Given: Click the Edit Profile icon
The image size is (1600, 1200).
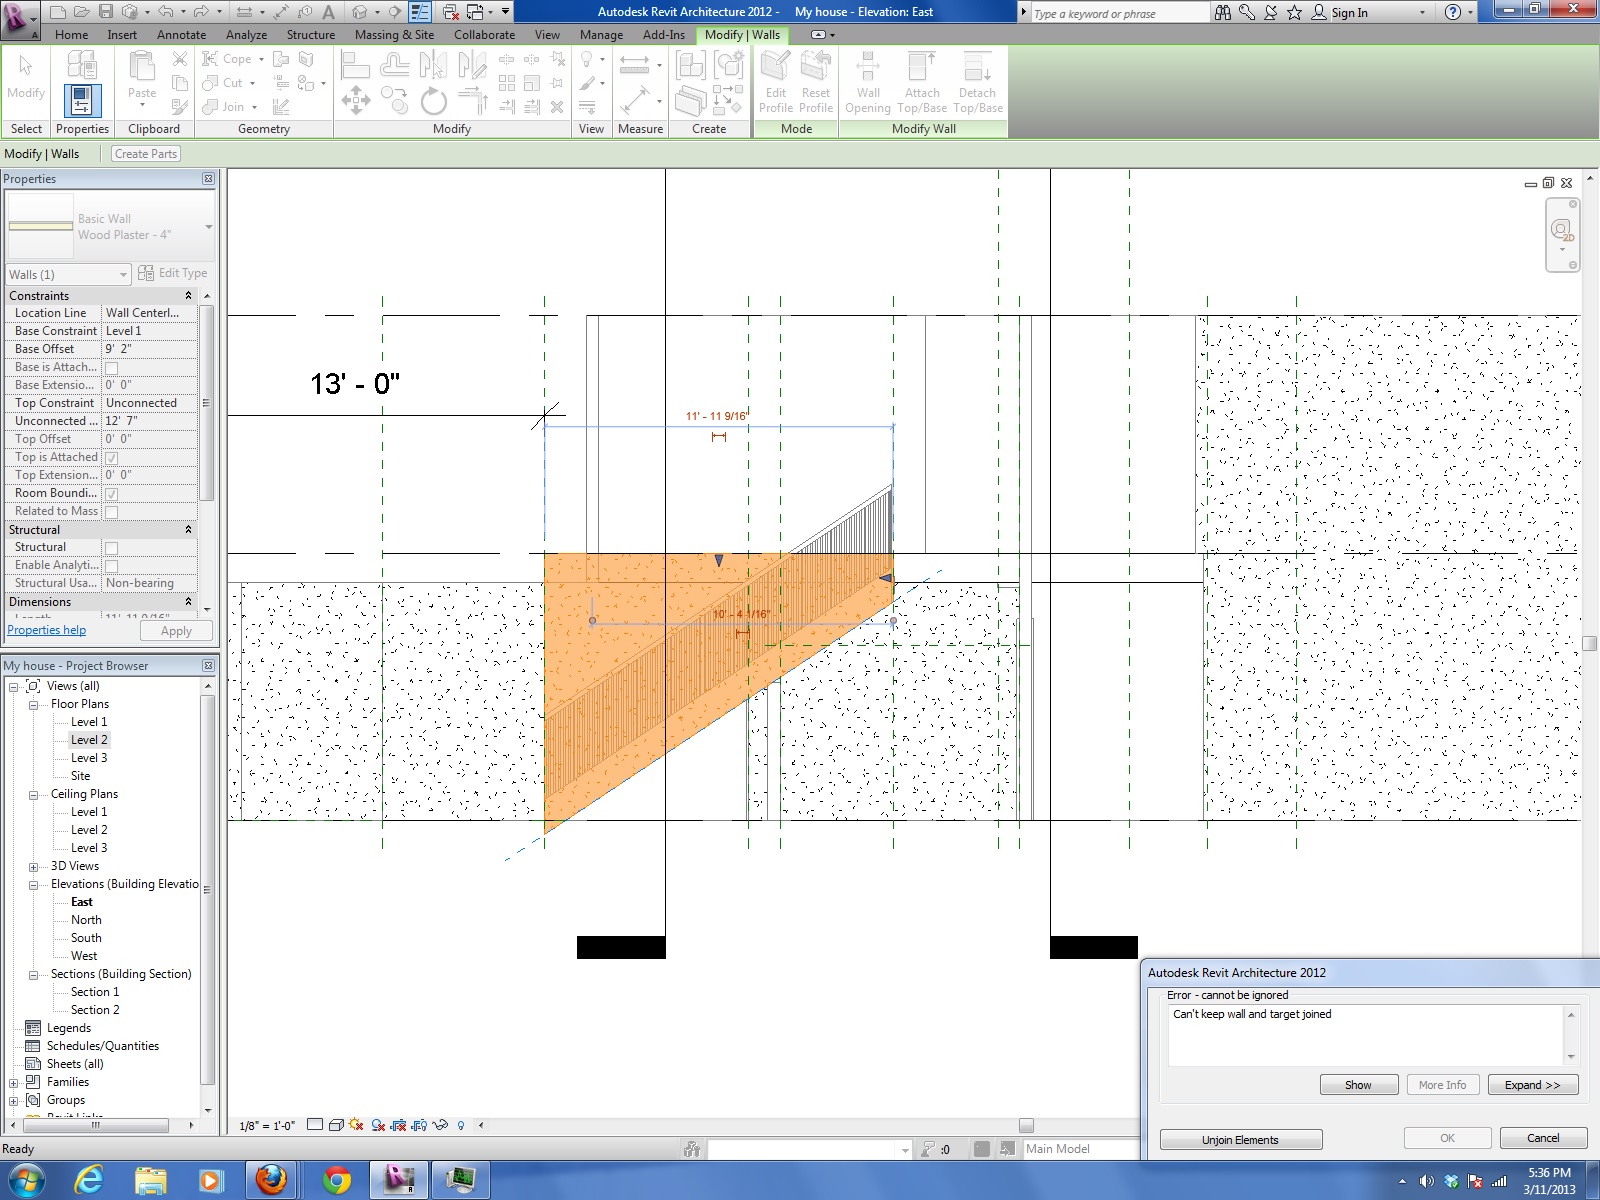Looking at the screenshot, I should (776, 67).
